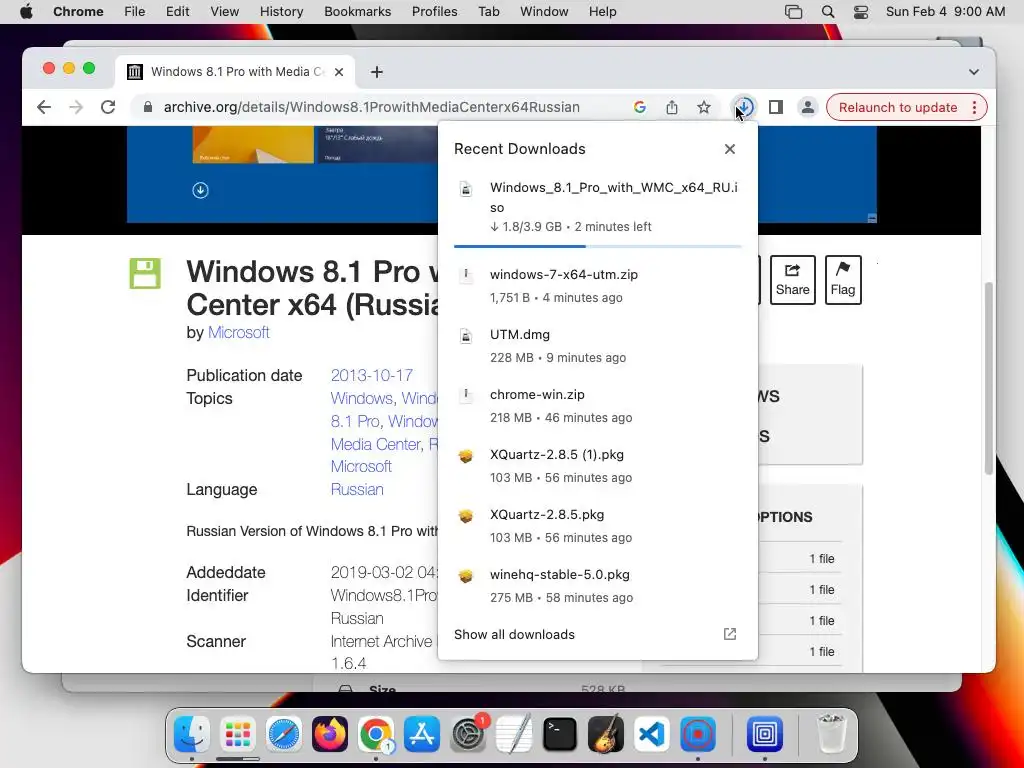Open the Window menu
Image resolution: width=1024 pixels, height=768 pixels.
544,12
